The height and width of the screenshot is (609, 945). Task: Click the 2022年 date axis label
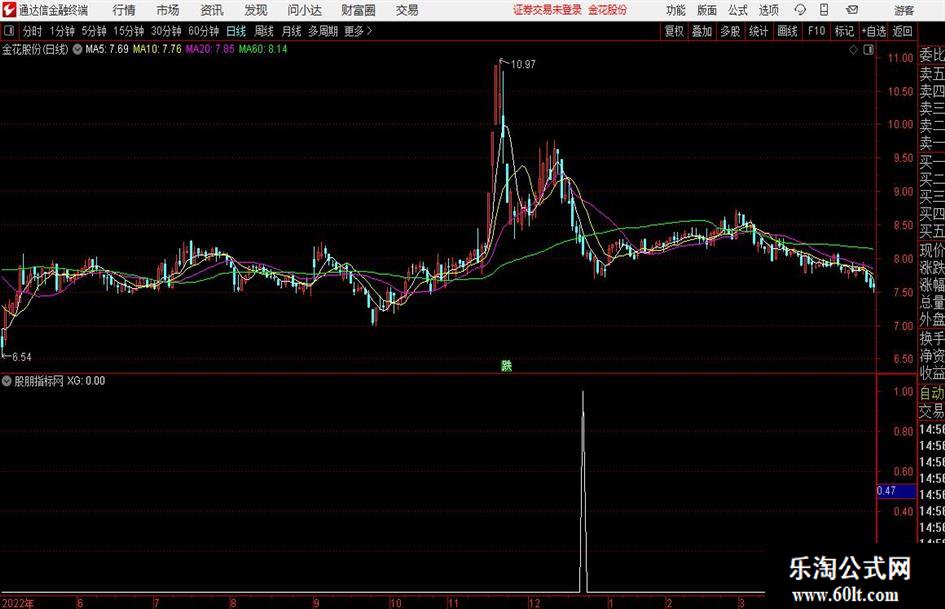pos(18,603)
